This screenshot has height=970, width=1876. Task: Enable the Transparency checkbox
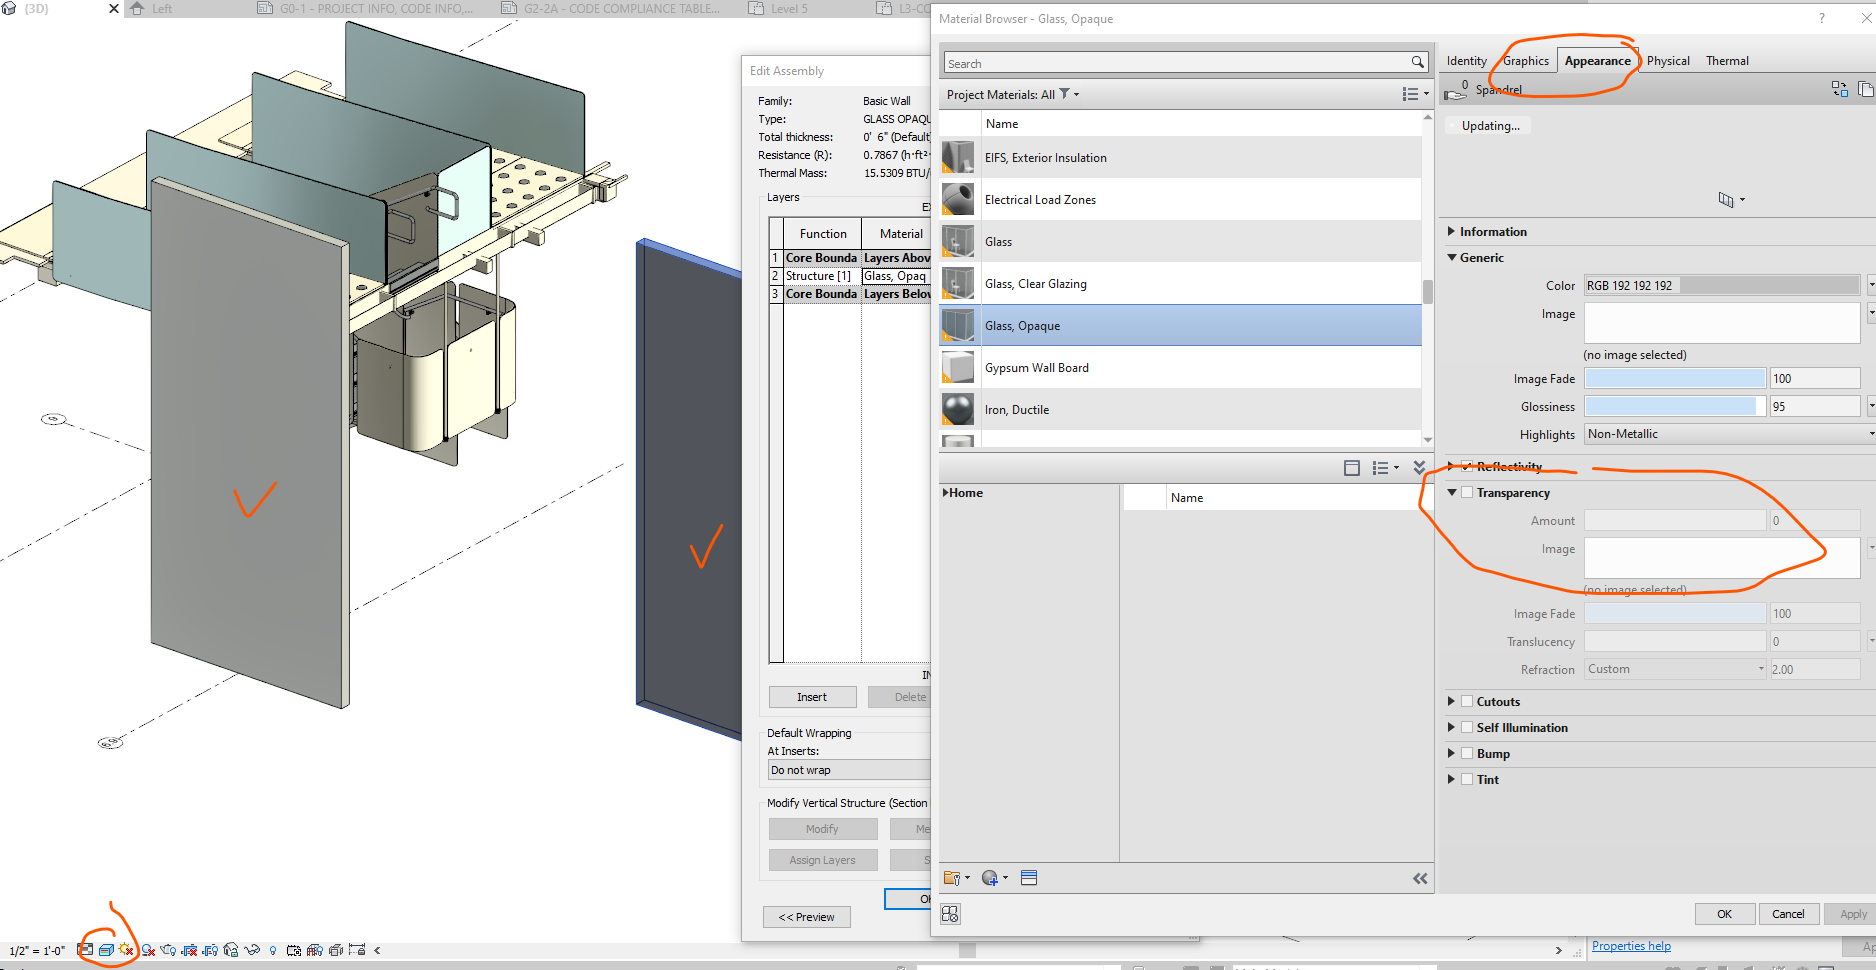pos(1467,492)
